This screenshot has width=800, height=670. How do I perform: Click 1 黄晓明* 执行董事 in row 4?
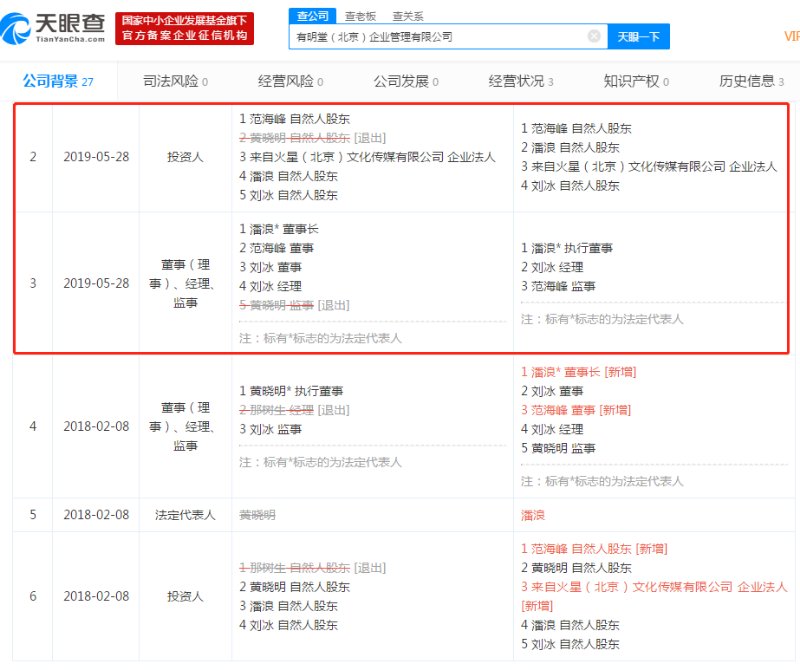tap(291, 391)
